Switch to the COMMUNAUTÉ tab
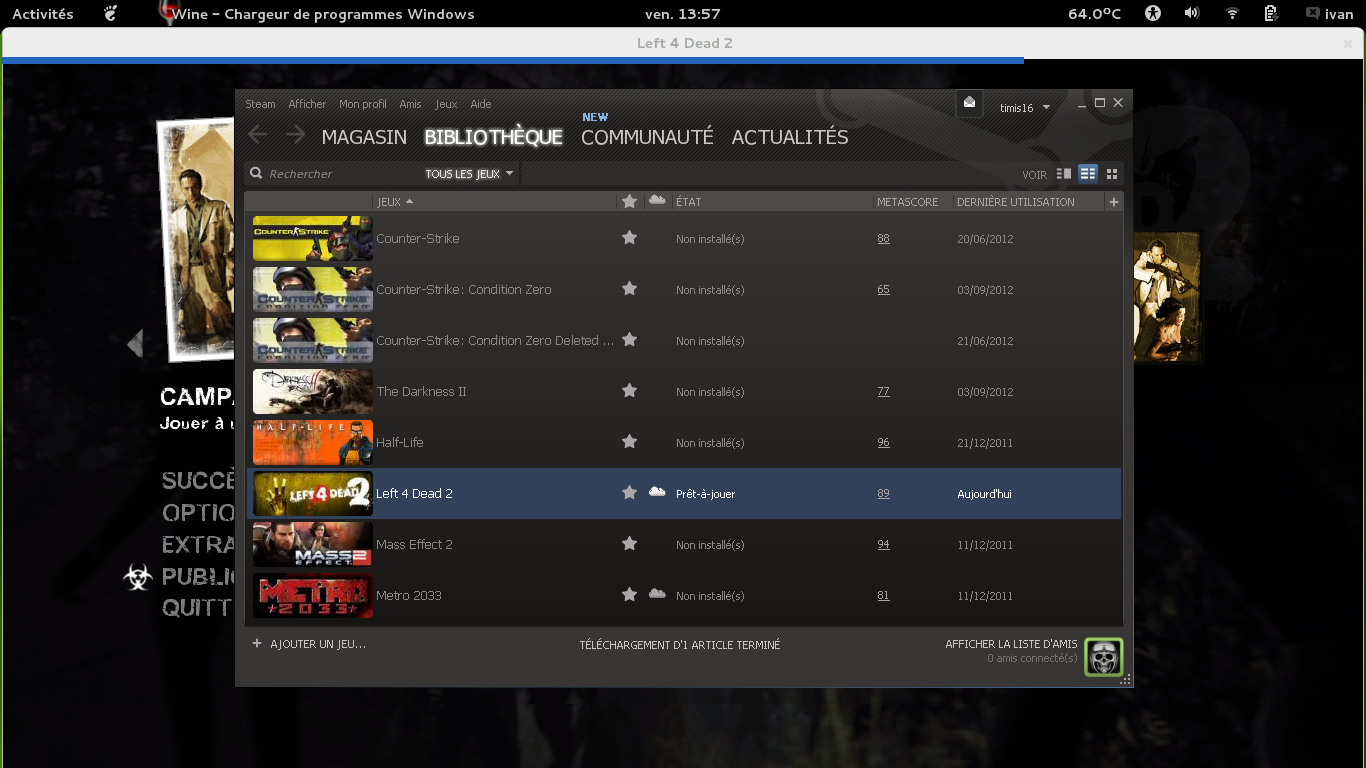1366x768 pixels. point(647,137)
